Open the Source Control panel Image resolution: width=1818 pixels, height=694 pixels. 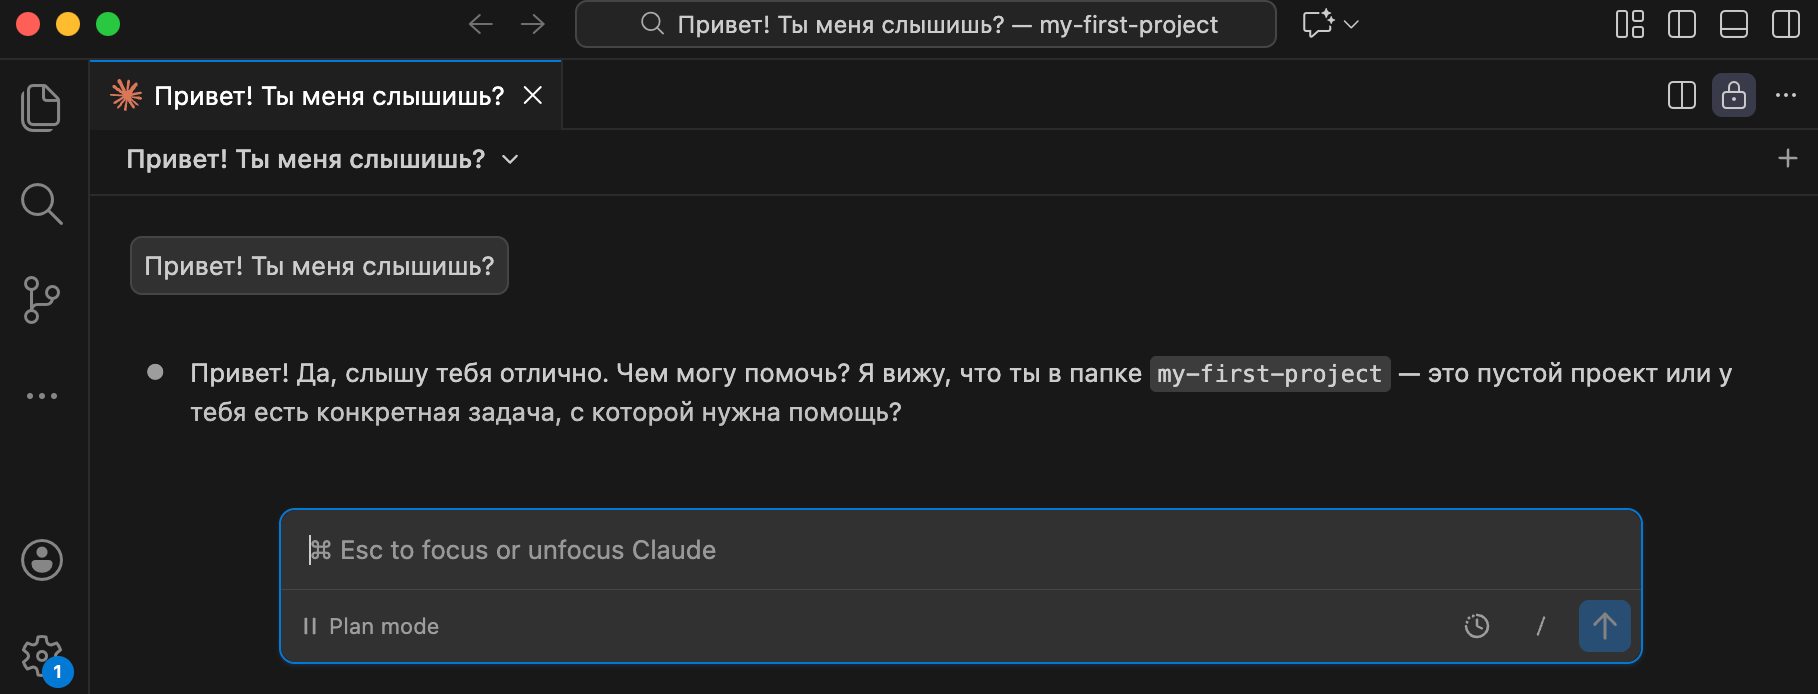point(40,299)
